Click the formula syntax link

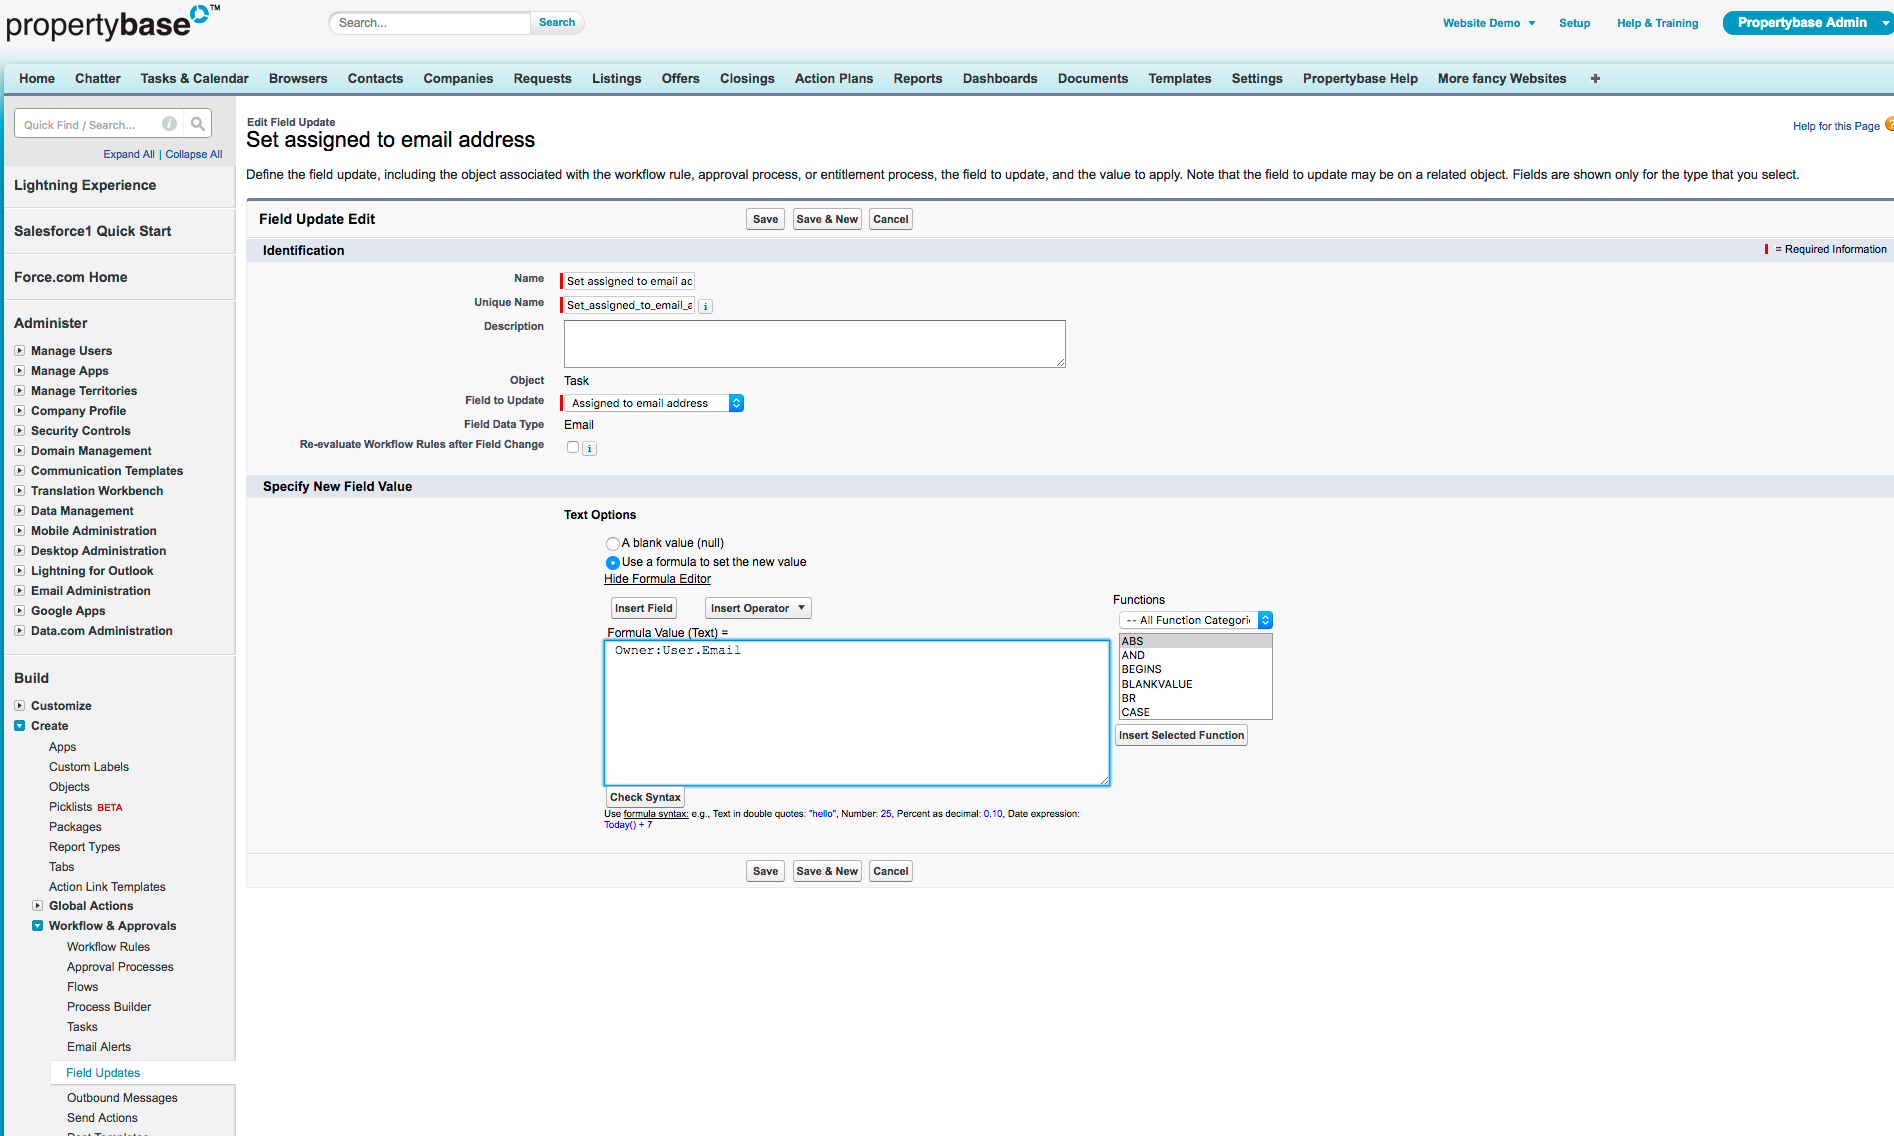tap(655, 814)
